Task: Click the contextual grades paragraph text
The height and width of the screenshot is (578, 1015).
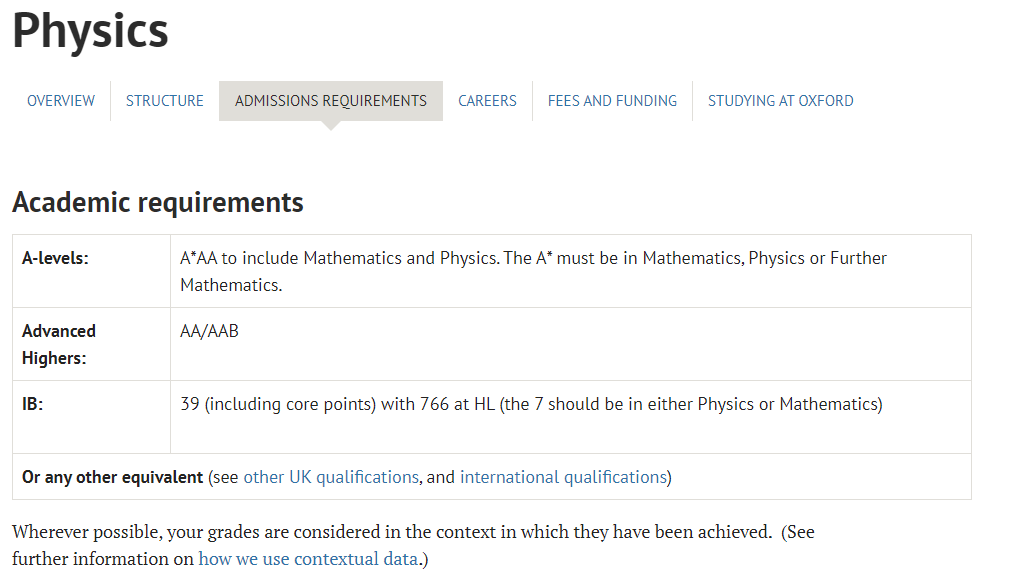Action: (x=413, y=545)
